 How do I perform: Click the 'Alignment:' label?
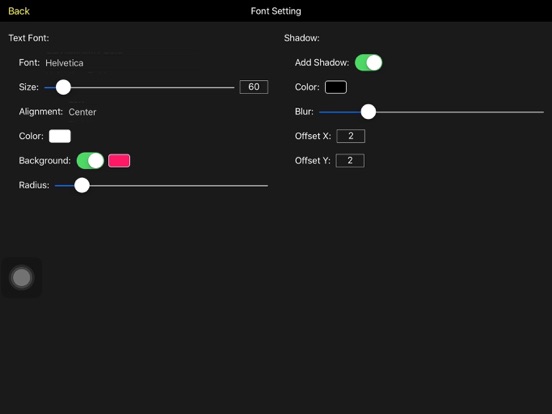(41, 112)
